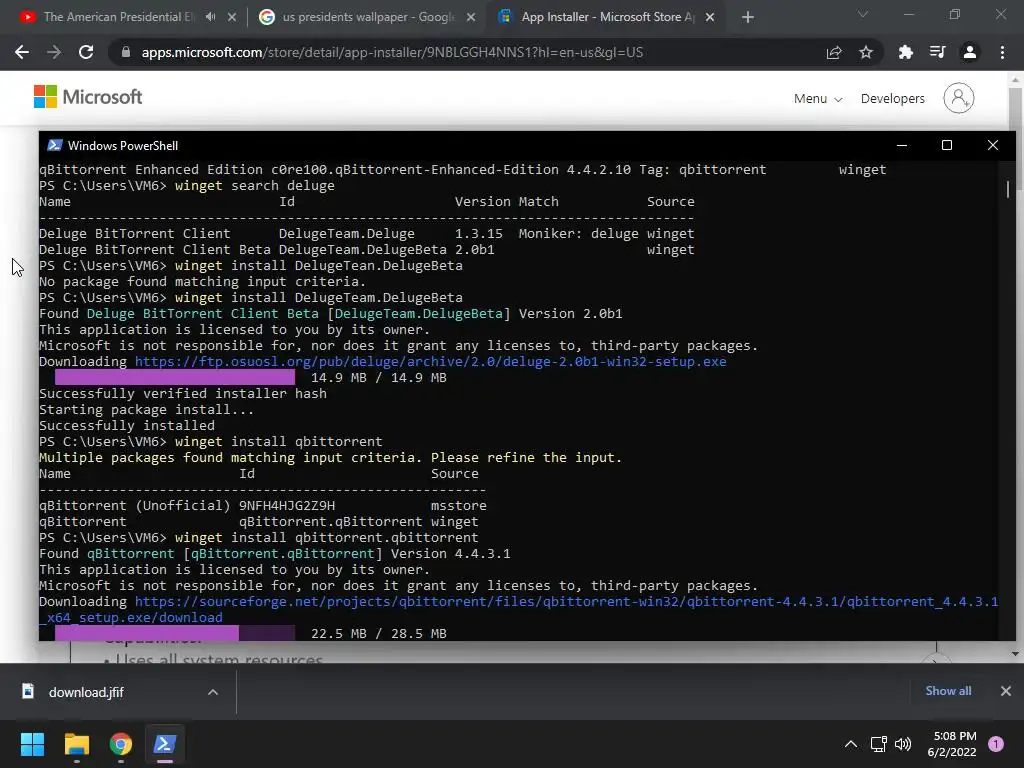Open the notification badge in taskbar
This screenshot has height=768, width=1024.
click(x=996, y=744)
